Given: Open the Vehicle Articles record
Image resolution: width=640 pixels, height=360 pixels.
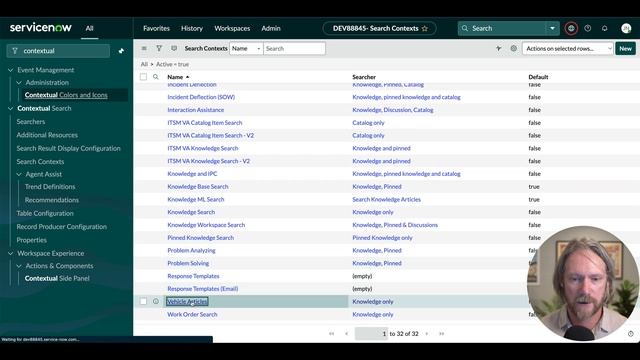Looking at the screenshot, I should click(x=187, y=302).
